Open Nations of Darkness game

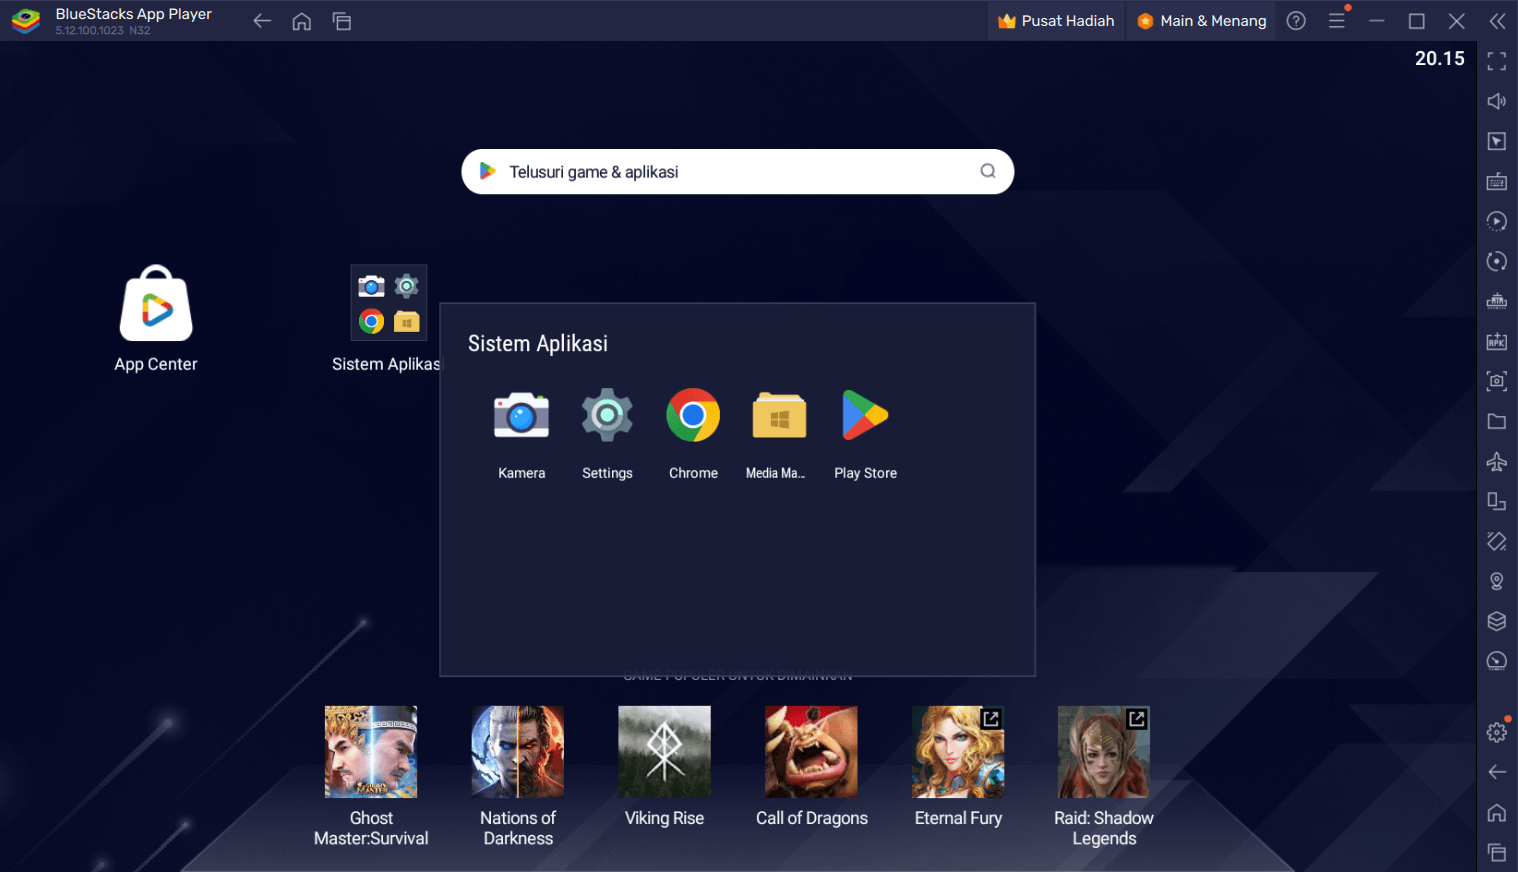tap(518, 752)
